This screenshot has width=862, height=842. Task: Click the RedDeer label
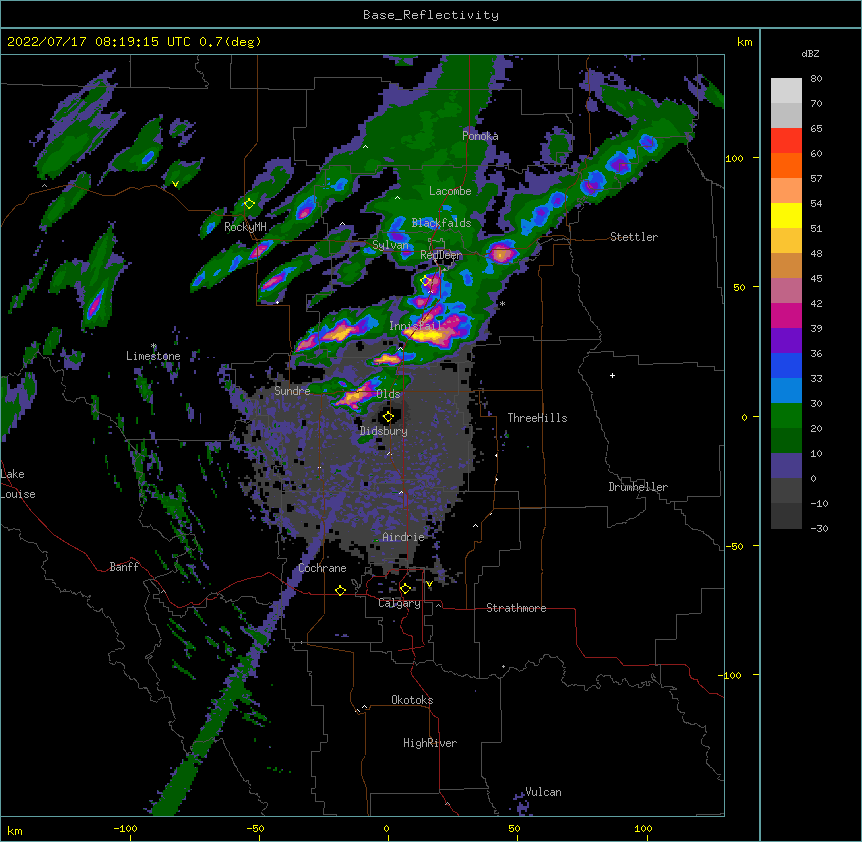[x=441, y=255]
